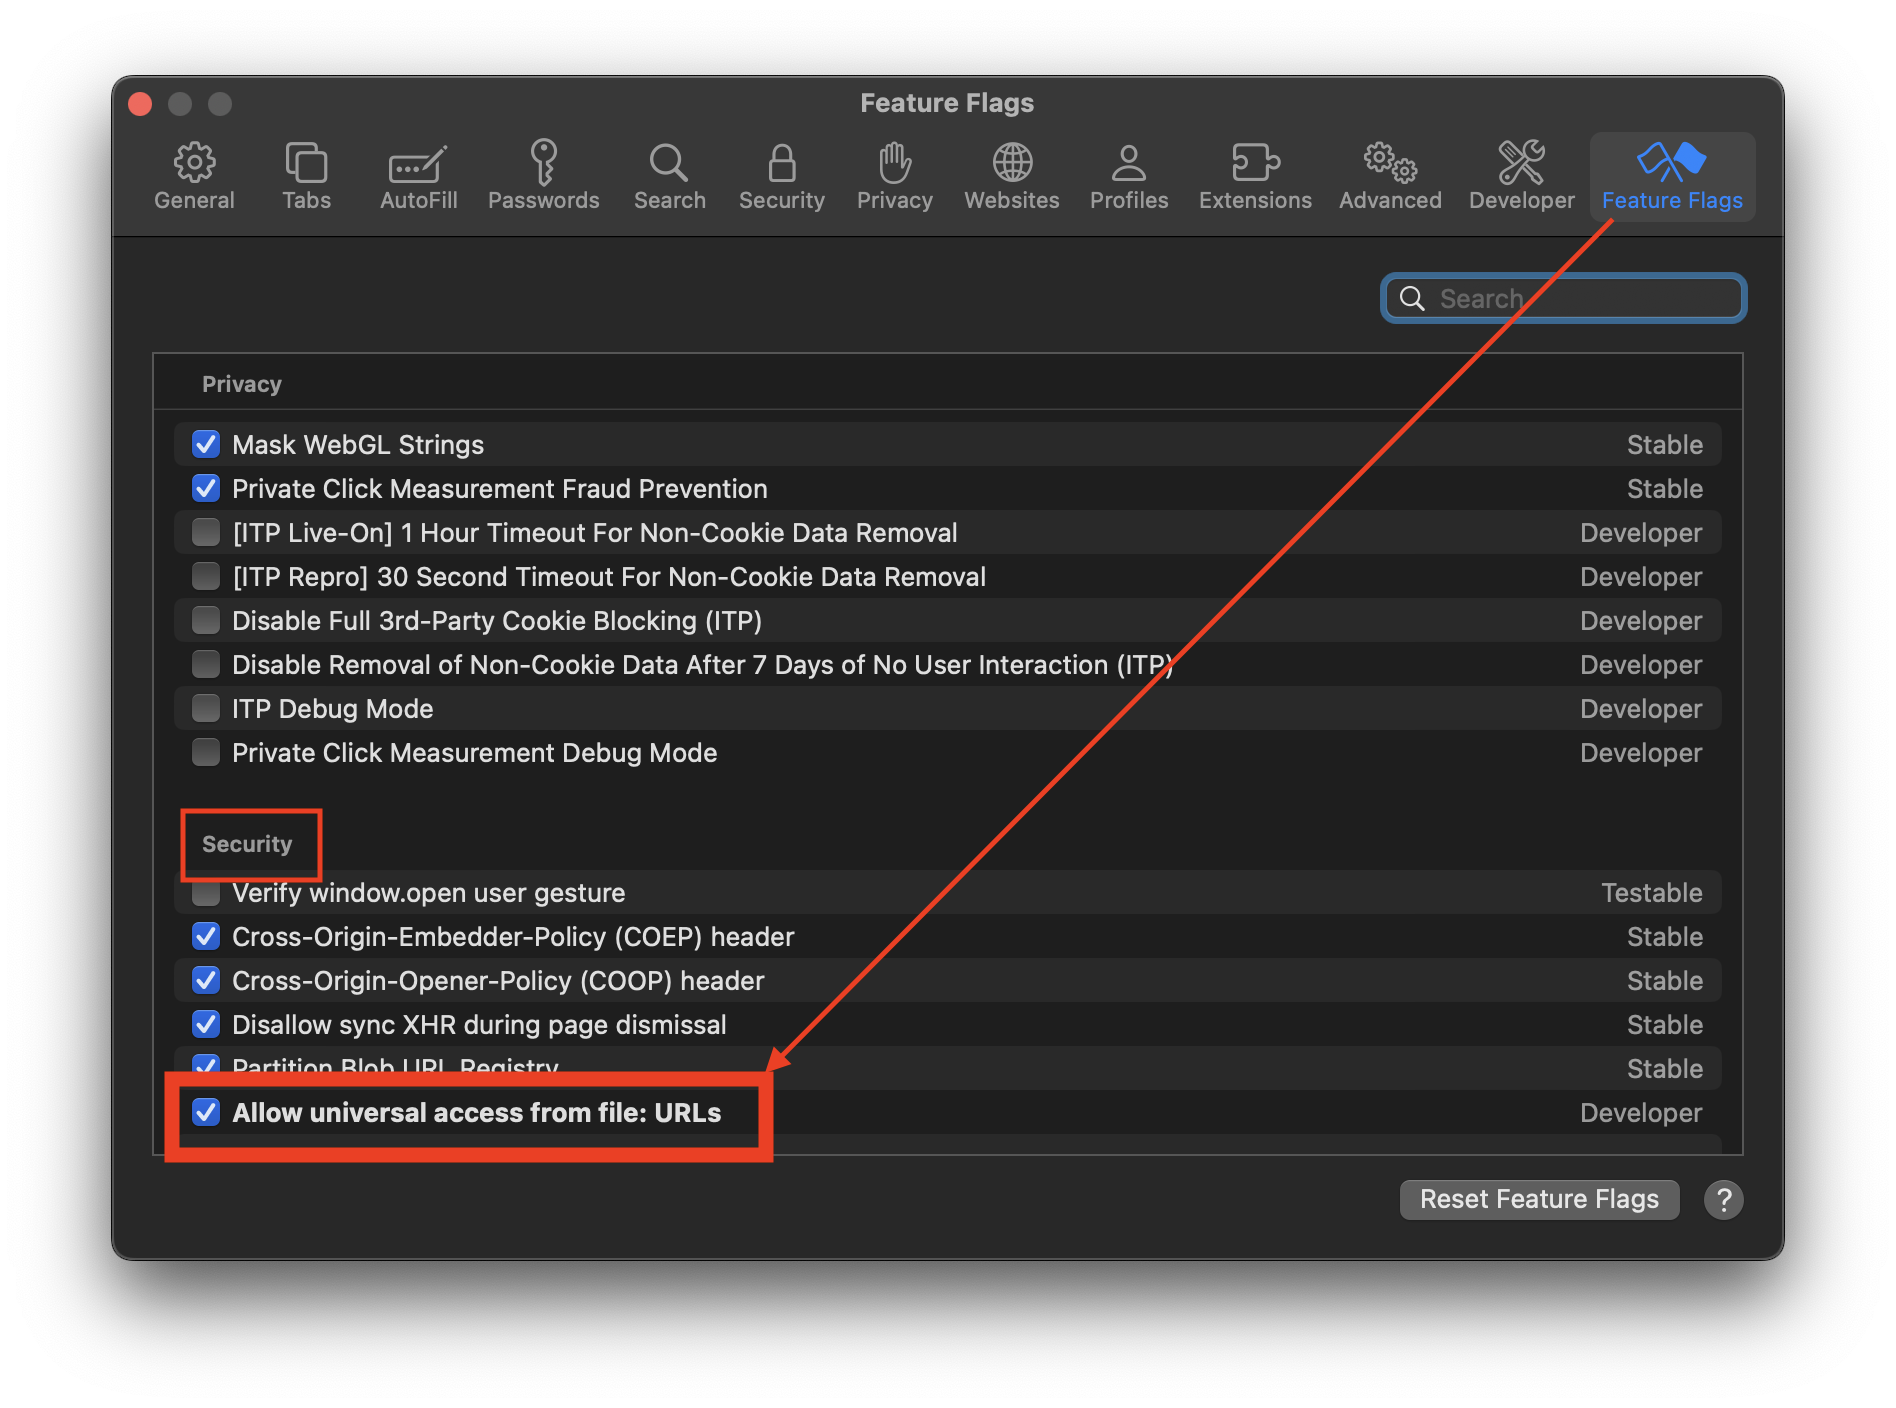The height and width of the screenshot is (1408, 1896).
Task: Uncheck Mask WebGL Strings
Action: 206,444
